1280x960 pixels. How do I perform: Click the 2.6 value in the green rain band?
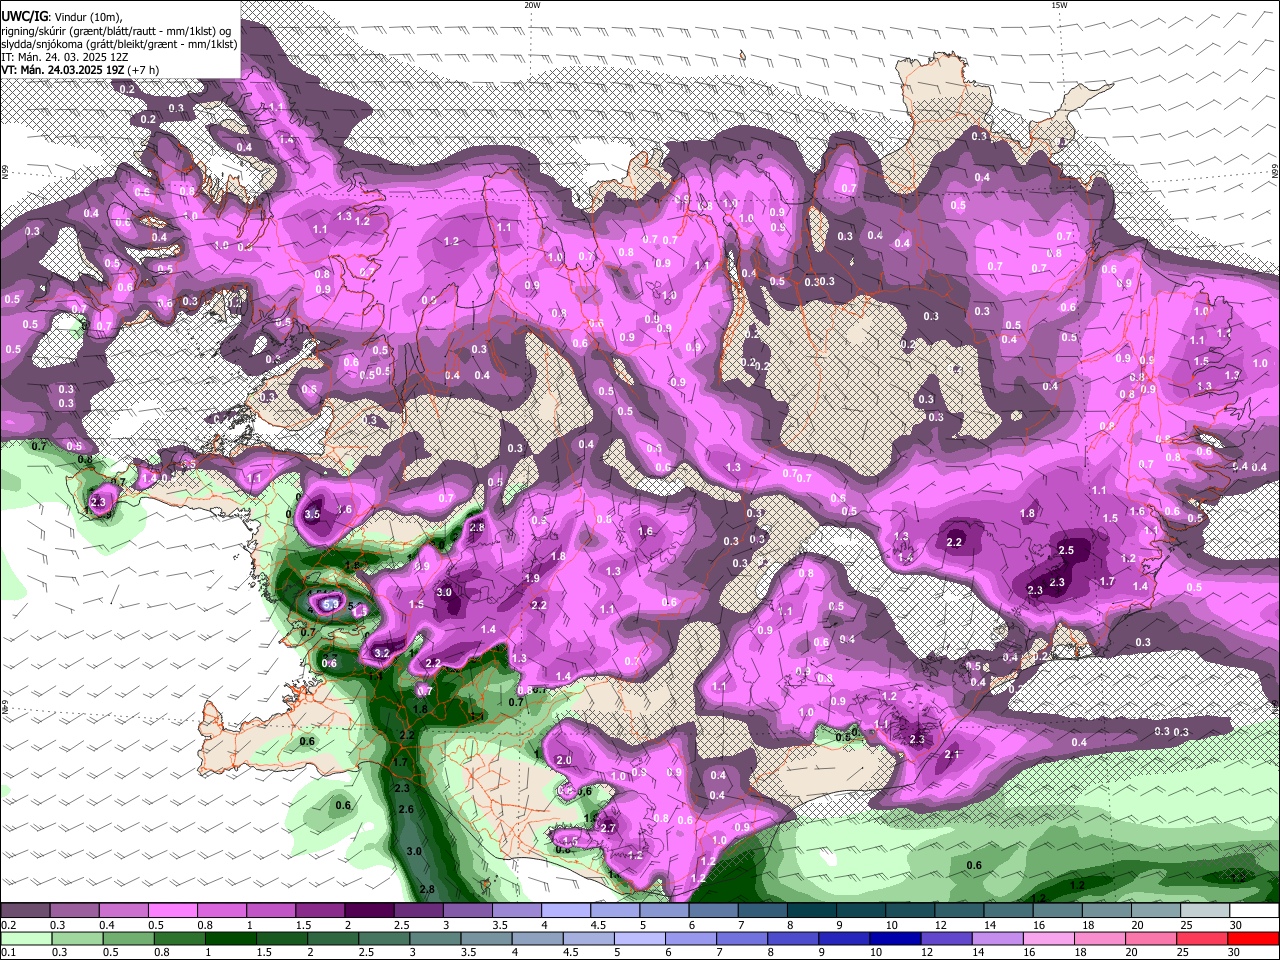coord(406,808)
